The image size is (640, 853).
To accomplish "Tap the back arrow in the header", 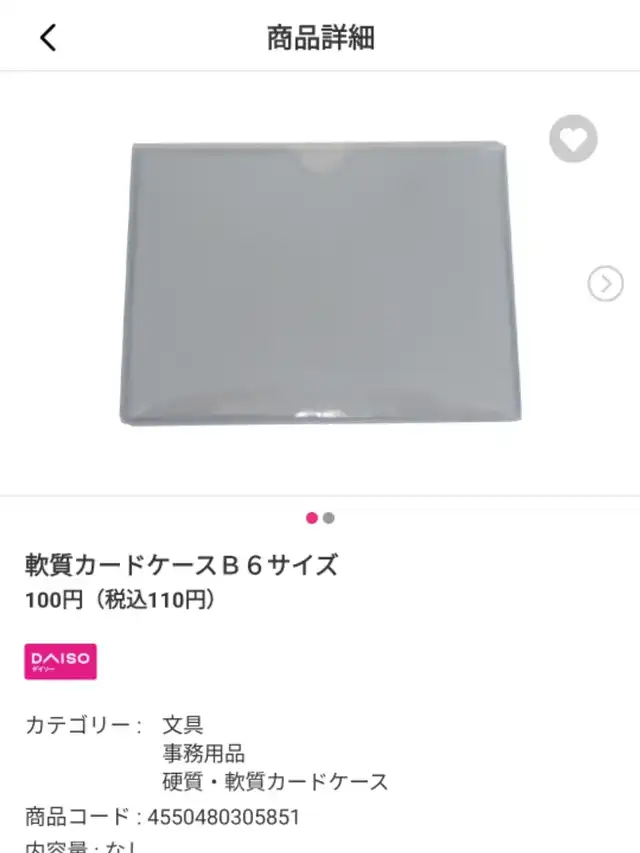I will point(48,38).
